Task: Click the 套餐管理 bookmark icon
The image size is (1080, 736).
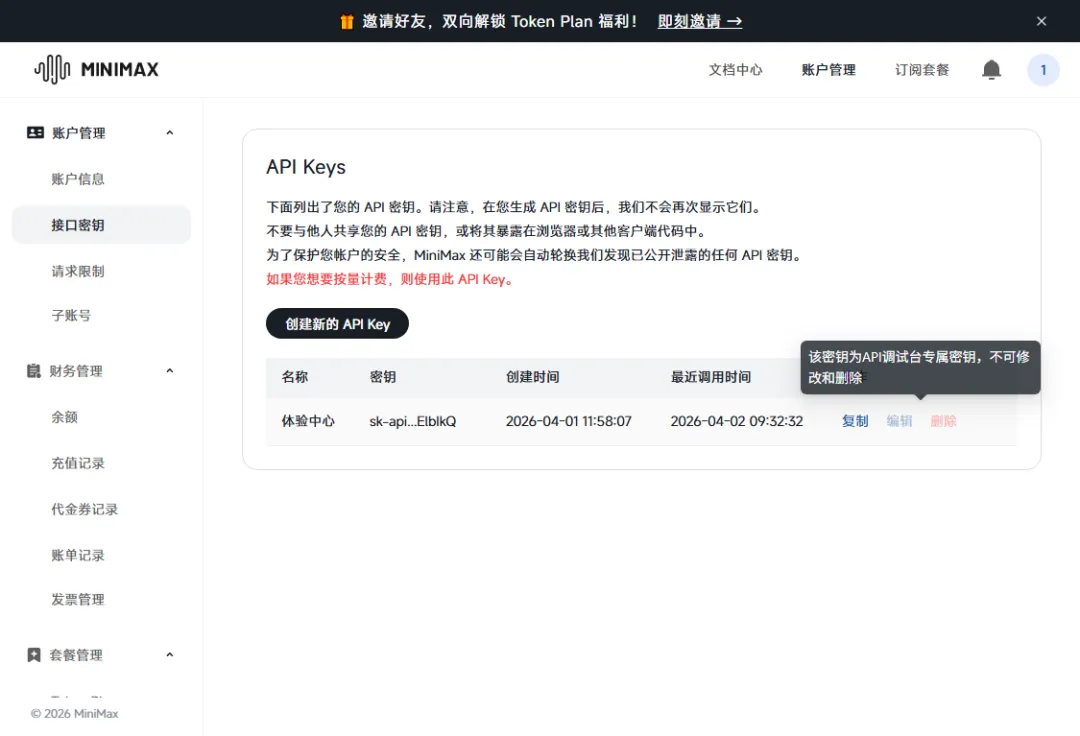Action: coord(34,655)
